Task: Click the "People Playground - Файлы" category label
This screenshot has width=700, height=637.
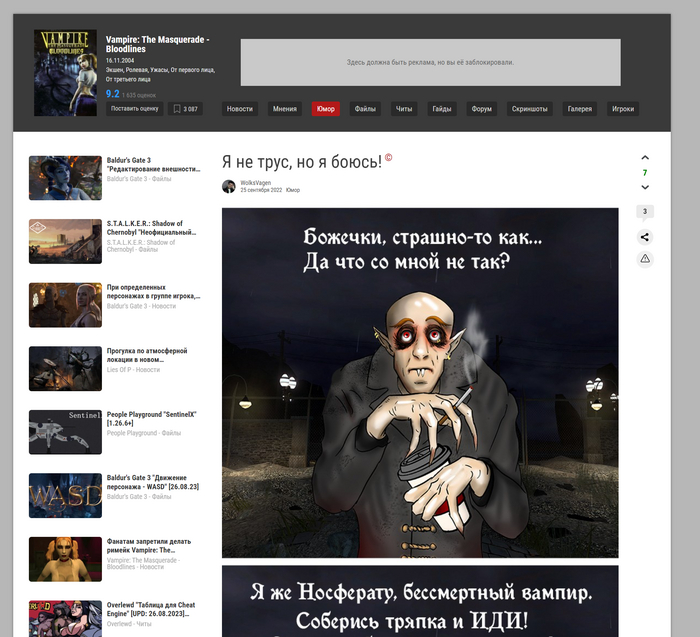Action: click(144, 433)
